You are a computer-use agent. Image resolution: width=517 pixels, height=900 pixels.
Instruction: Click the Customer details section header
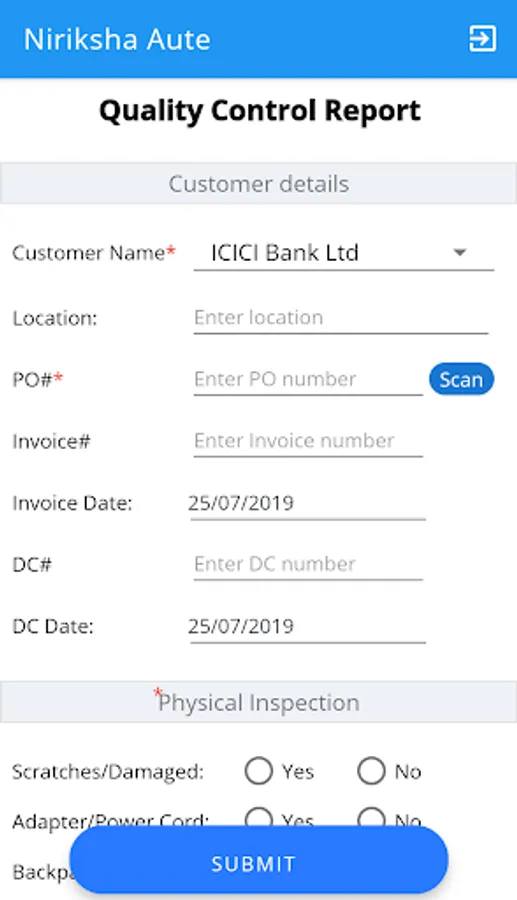pos(258,184)
